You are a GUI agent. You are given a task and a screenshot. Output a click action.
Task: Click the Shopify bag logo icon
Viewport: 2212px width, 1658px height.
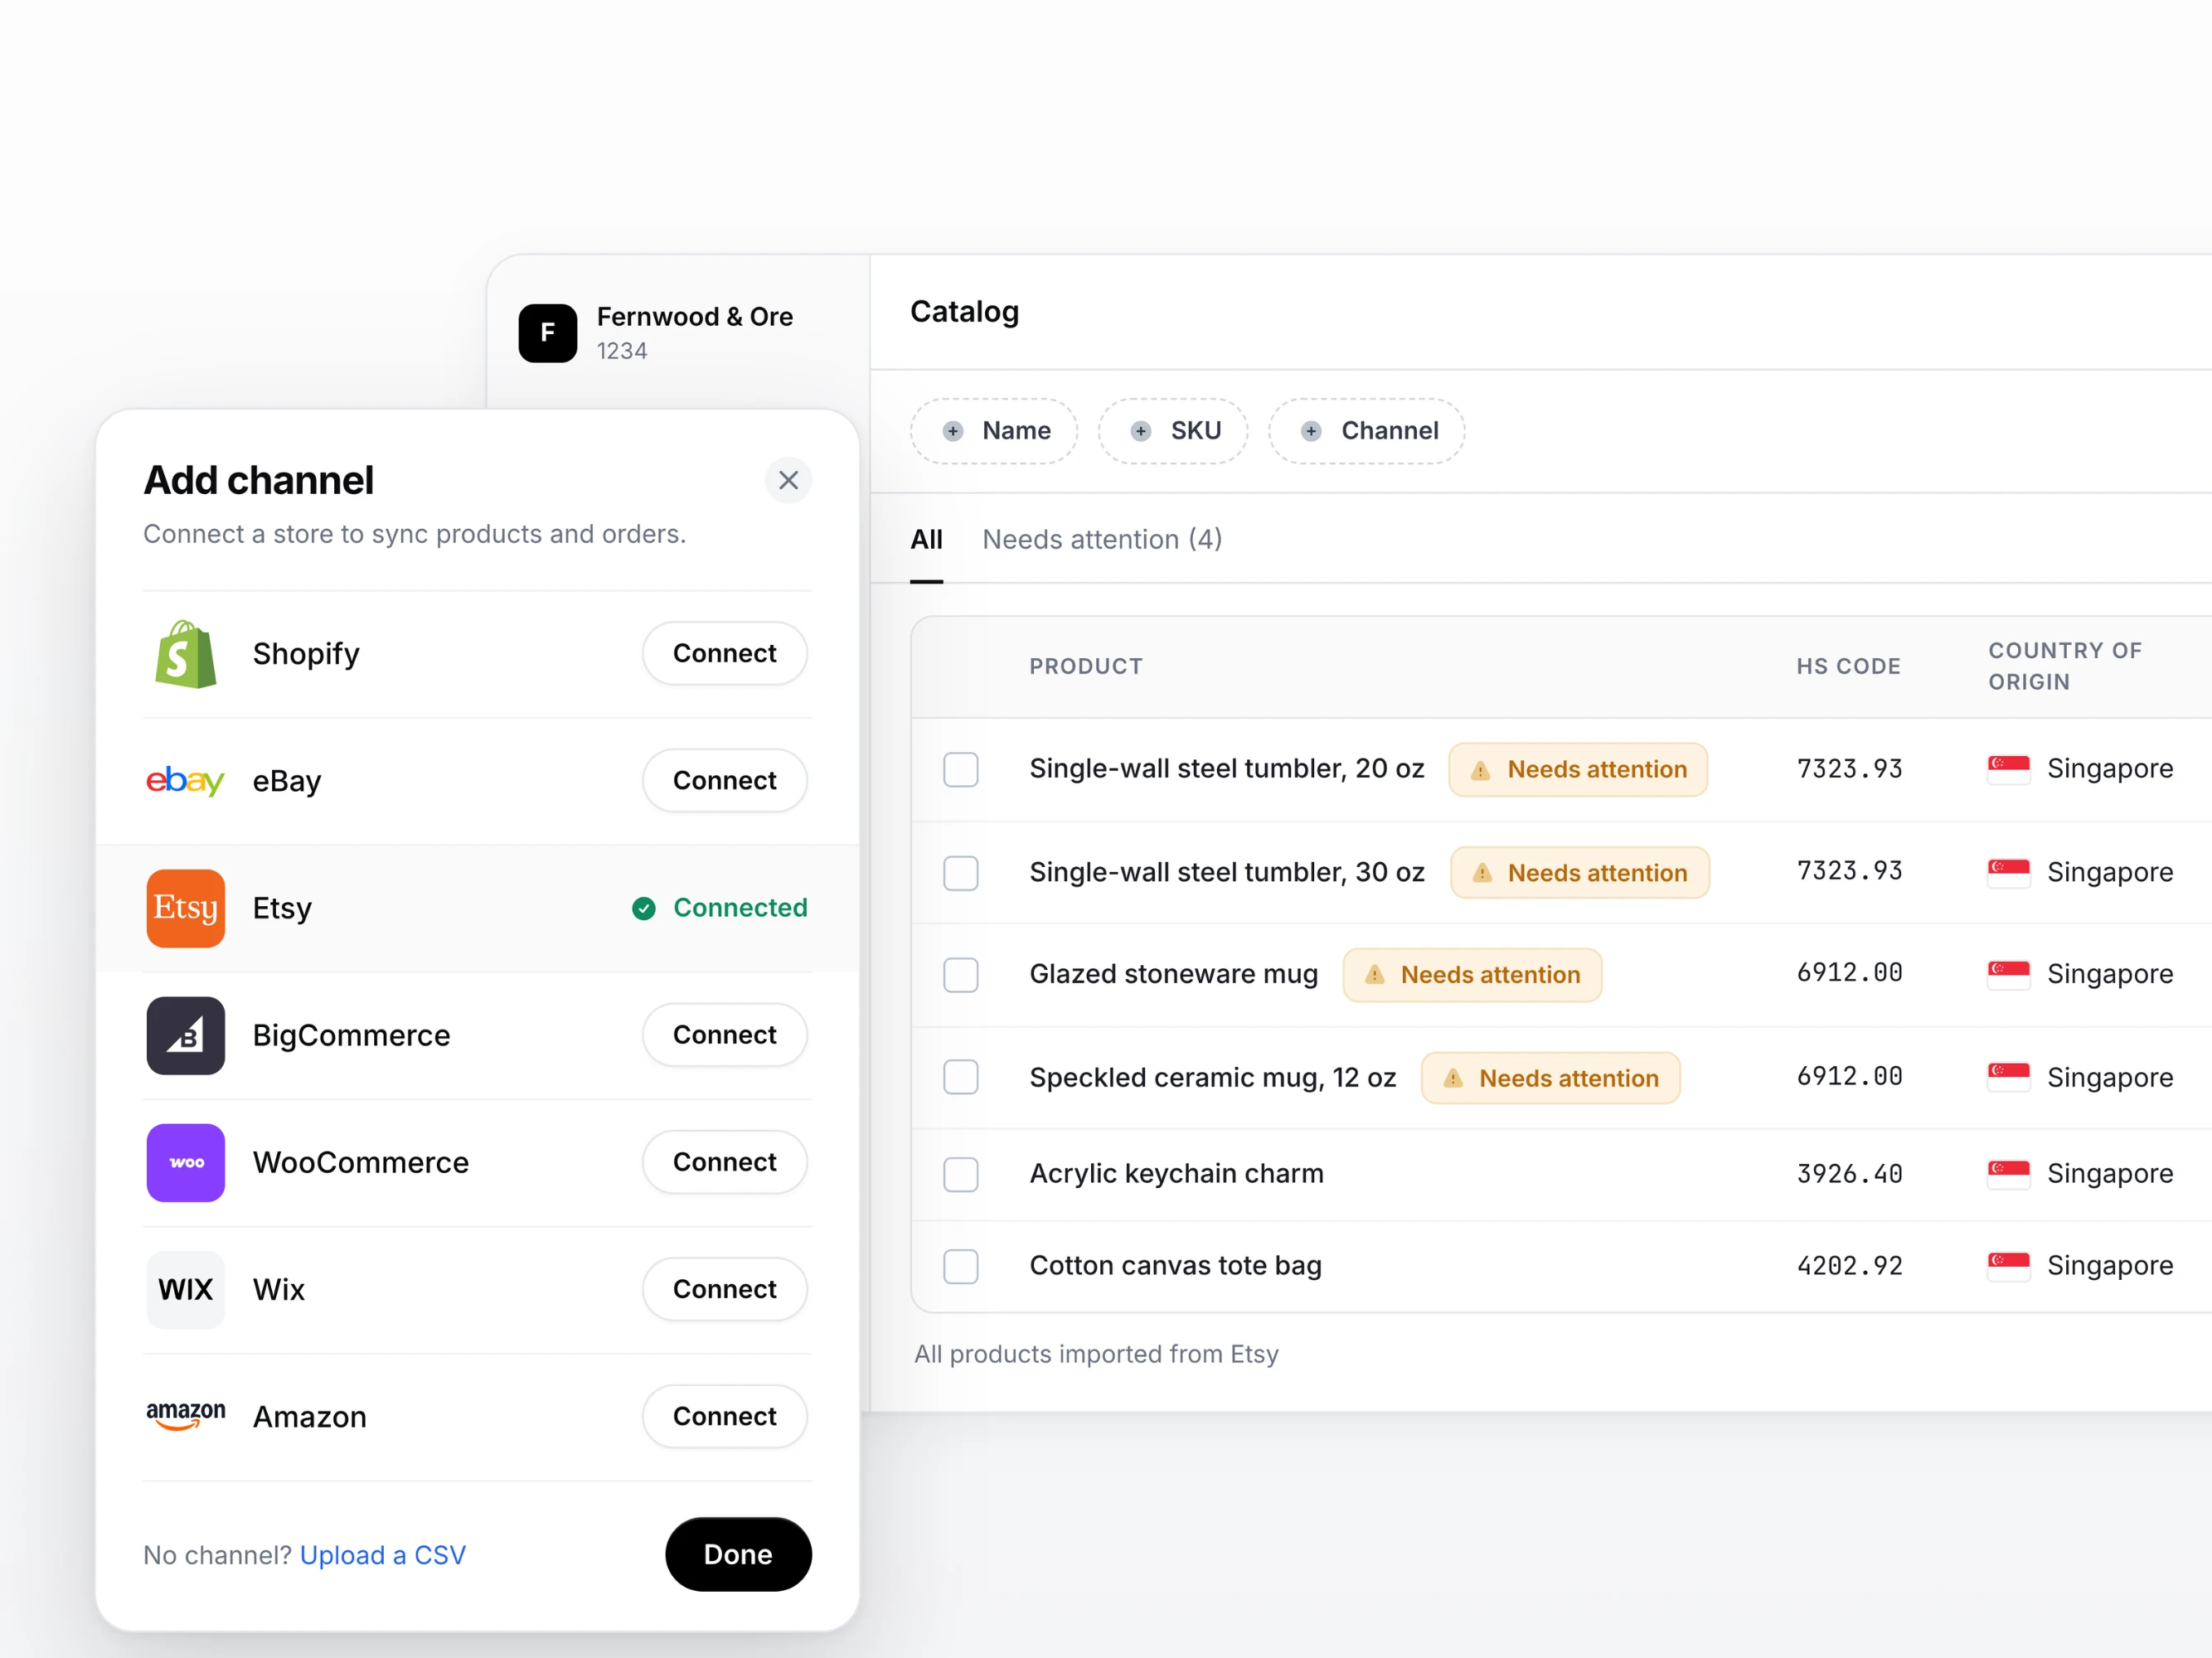point(185,654)
